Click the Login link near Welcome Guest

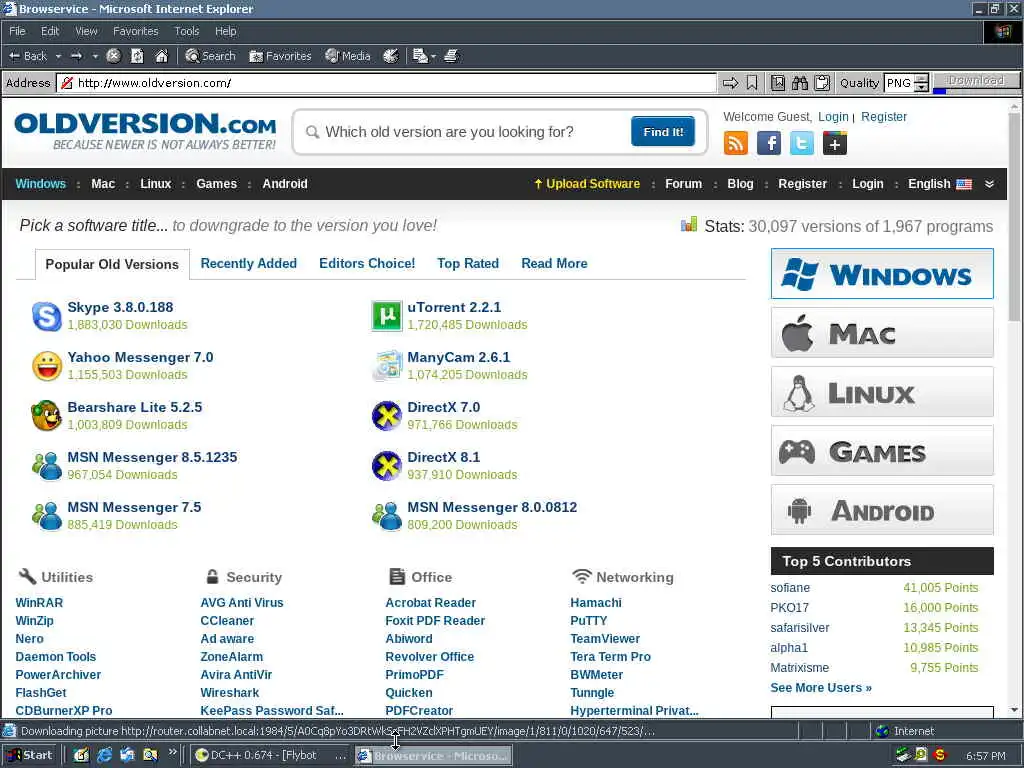[833, 117]
